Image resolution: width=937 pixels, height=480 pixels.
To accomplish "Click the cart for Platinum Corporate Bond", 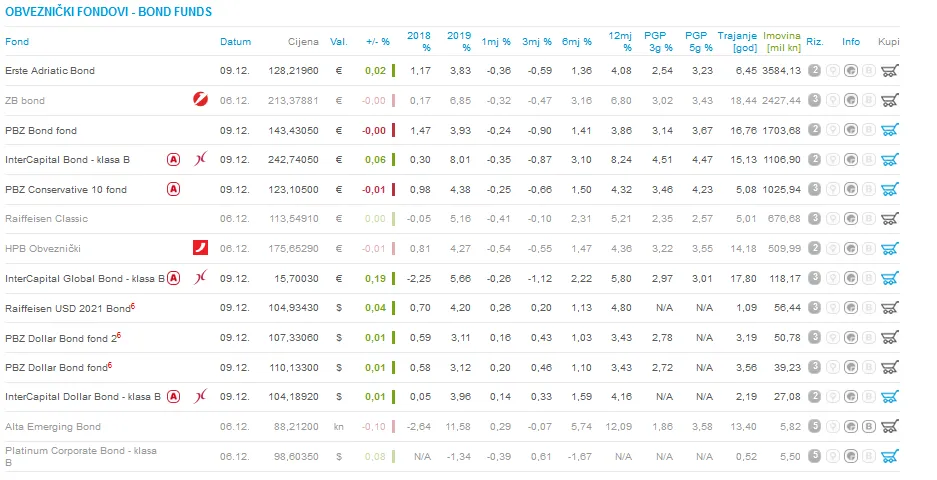I will pyautogui.click(x=889, y=456).
